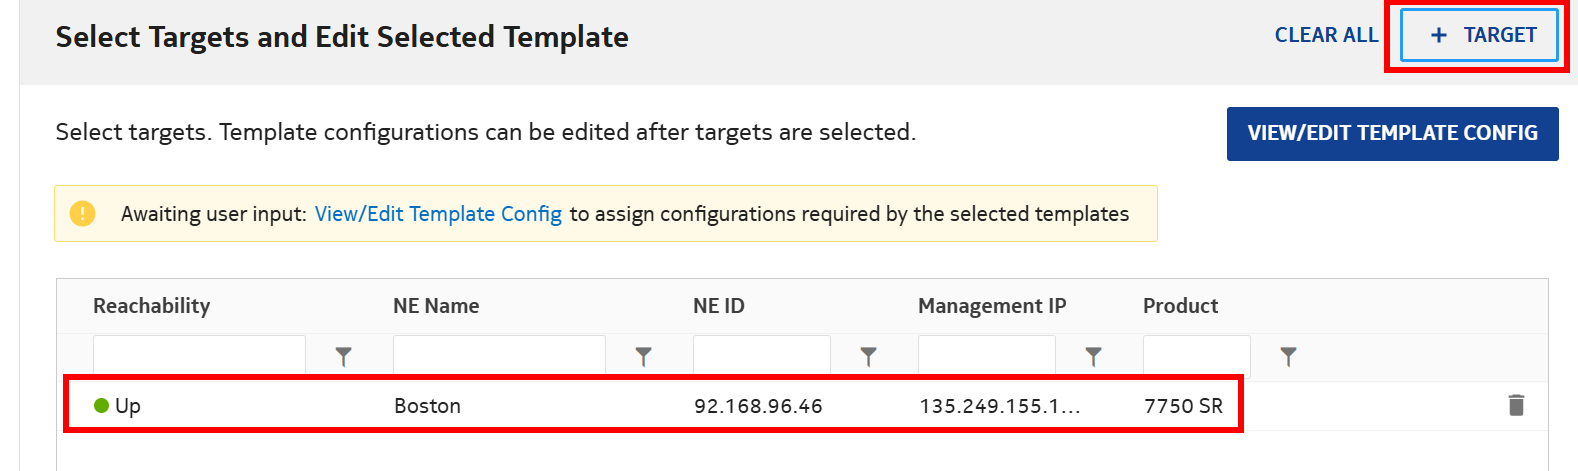Open View/Edit Template Config button
Screen dimensions: 1578x471
click(1392, 133)
